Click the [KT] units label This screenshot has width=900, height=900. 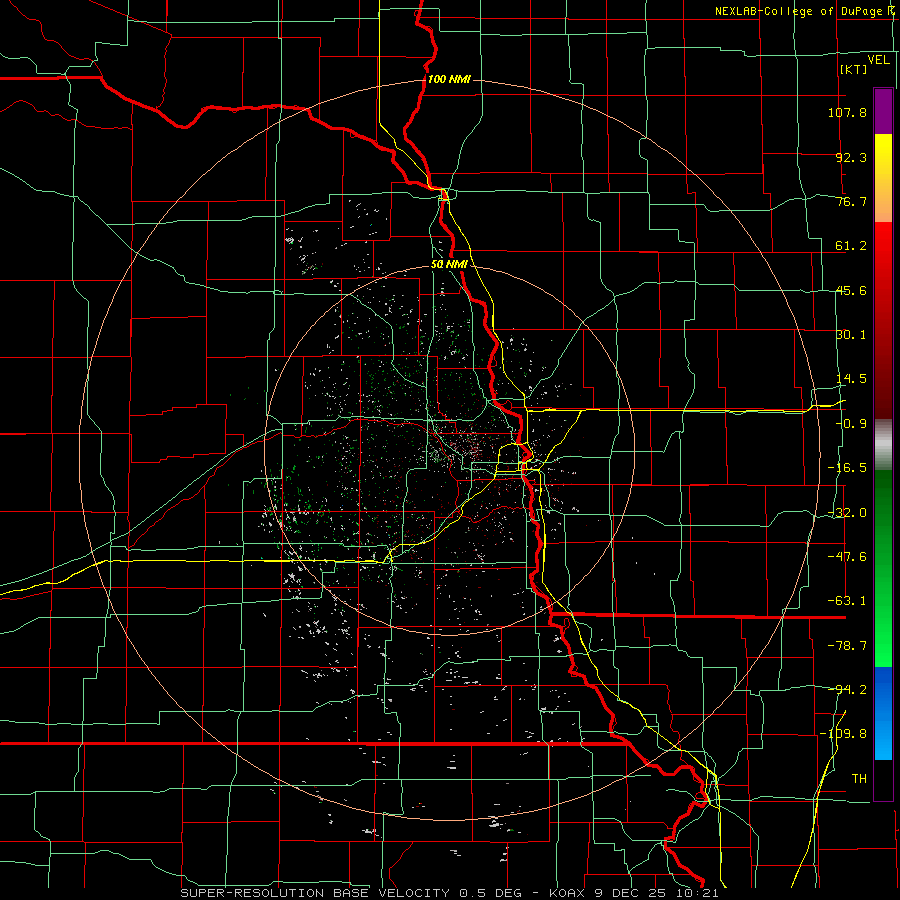click(x=854, y=69)
